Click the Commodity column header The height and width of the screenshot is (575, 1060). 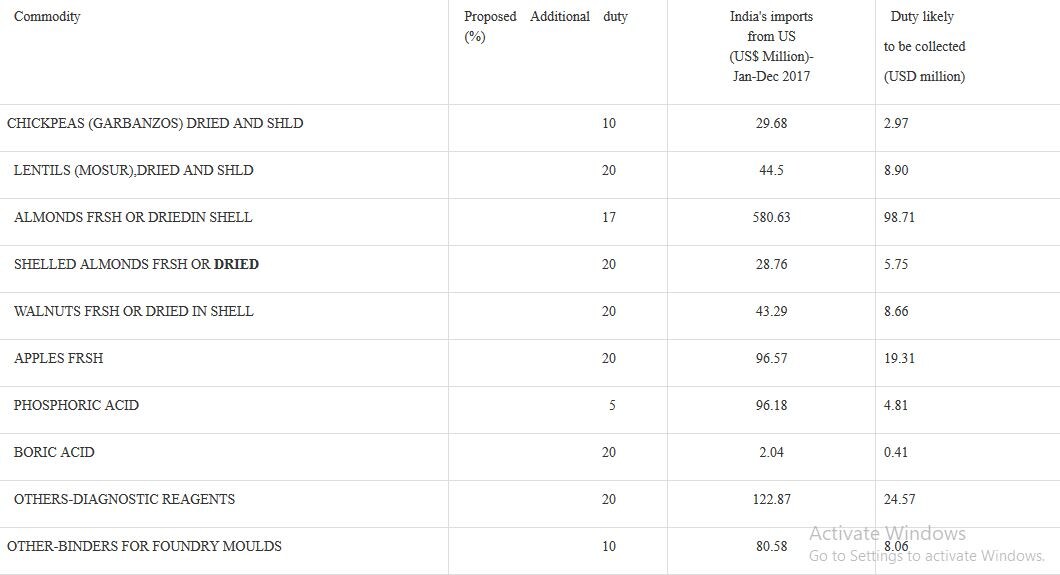coord(47,16)
